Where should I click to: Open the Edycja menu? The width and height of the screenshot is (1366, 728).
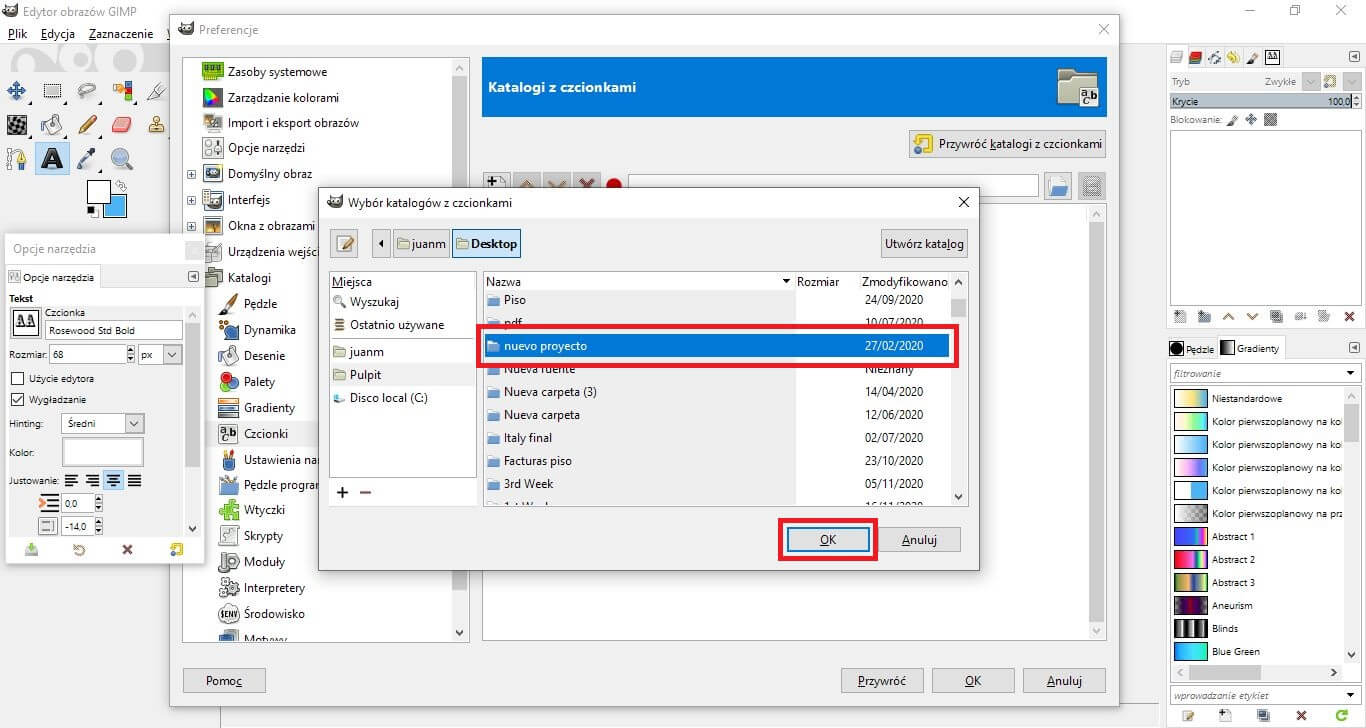[58, 34]
